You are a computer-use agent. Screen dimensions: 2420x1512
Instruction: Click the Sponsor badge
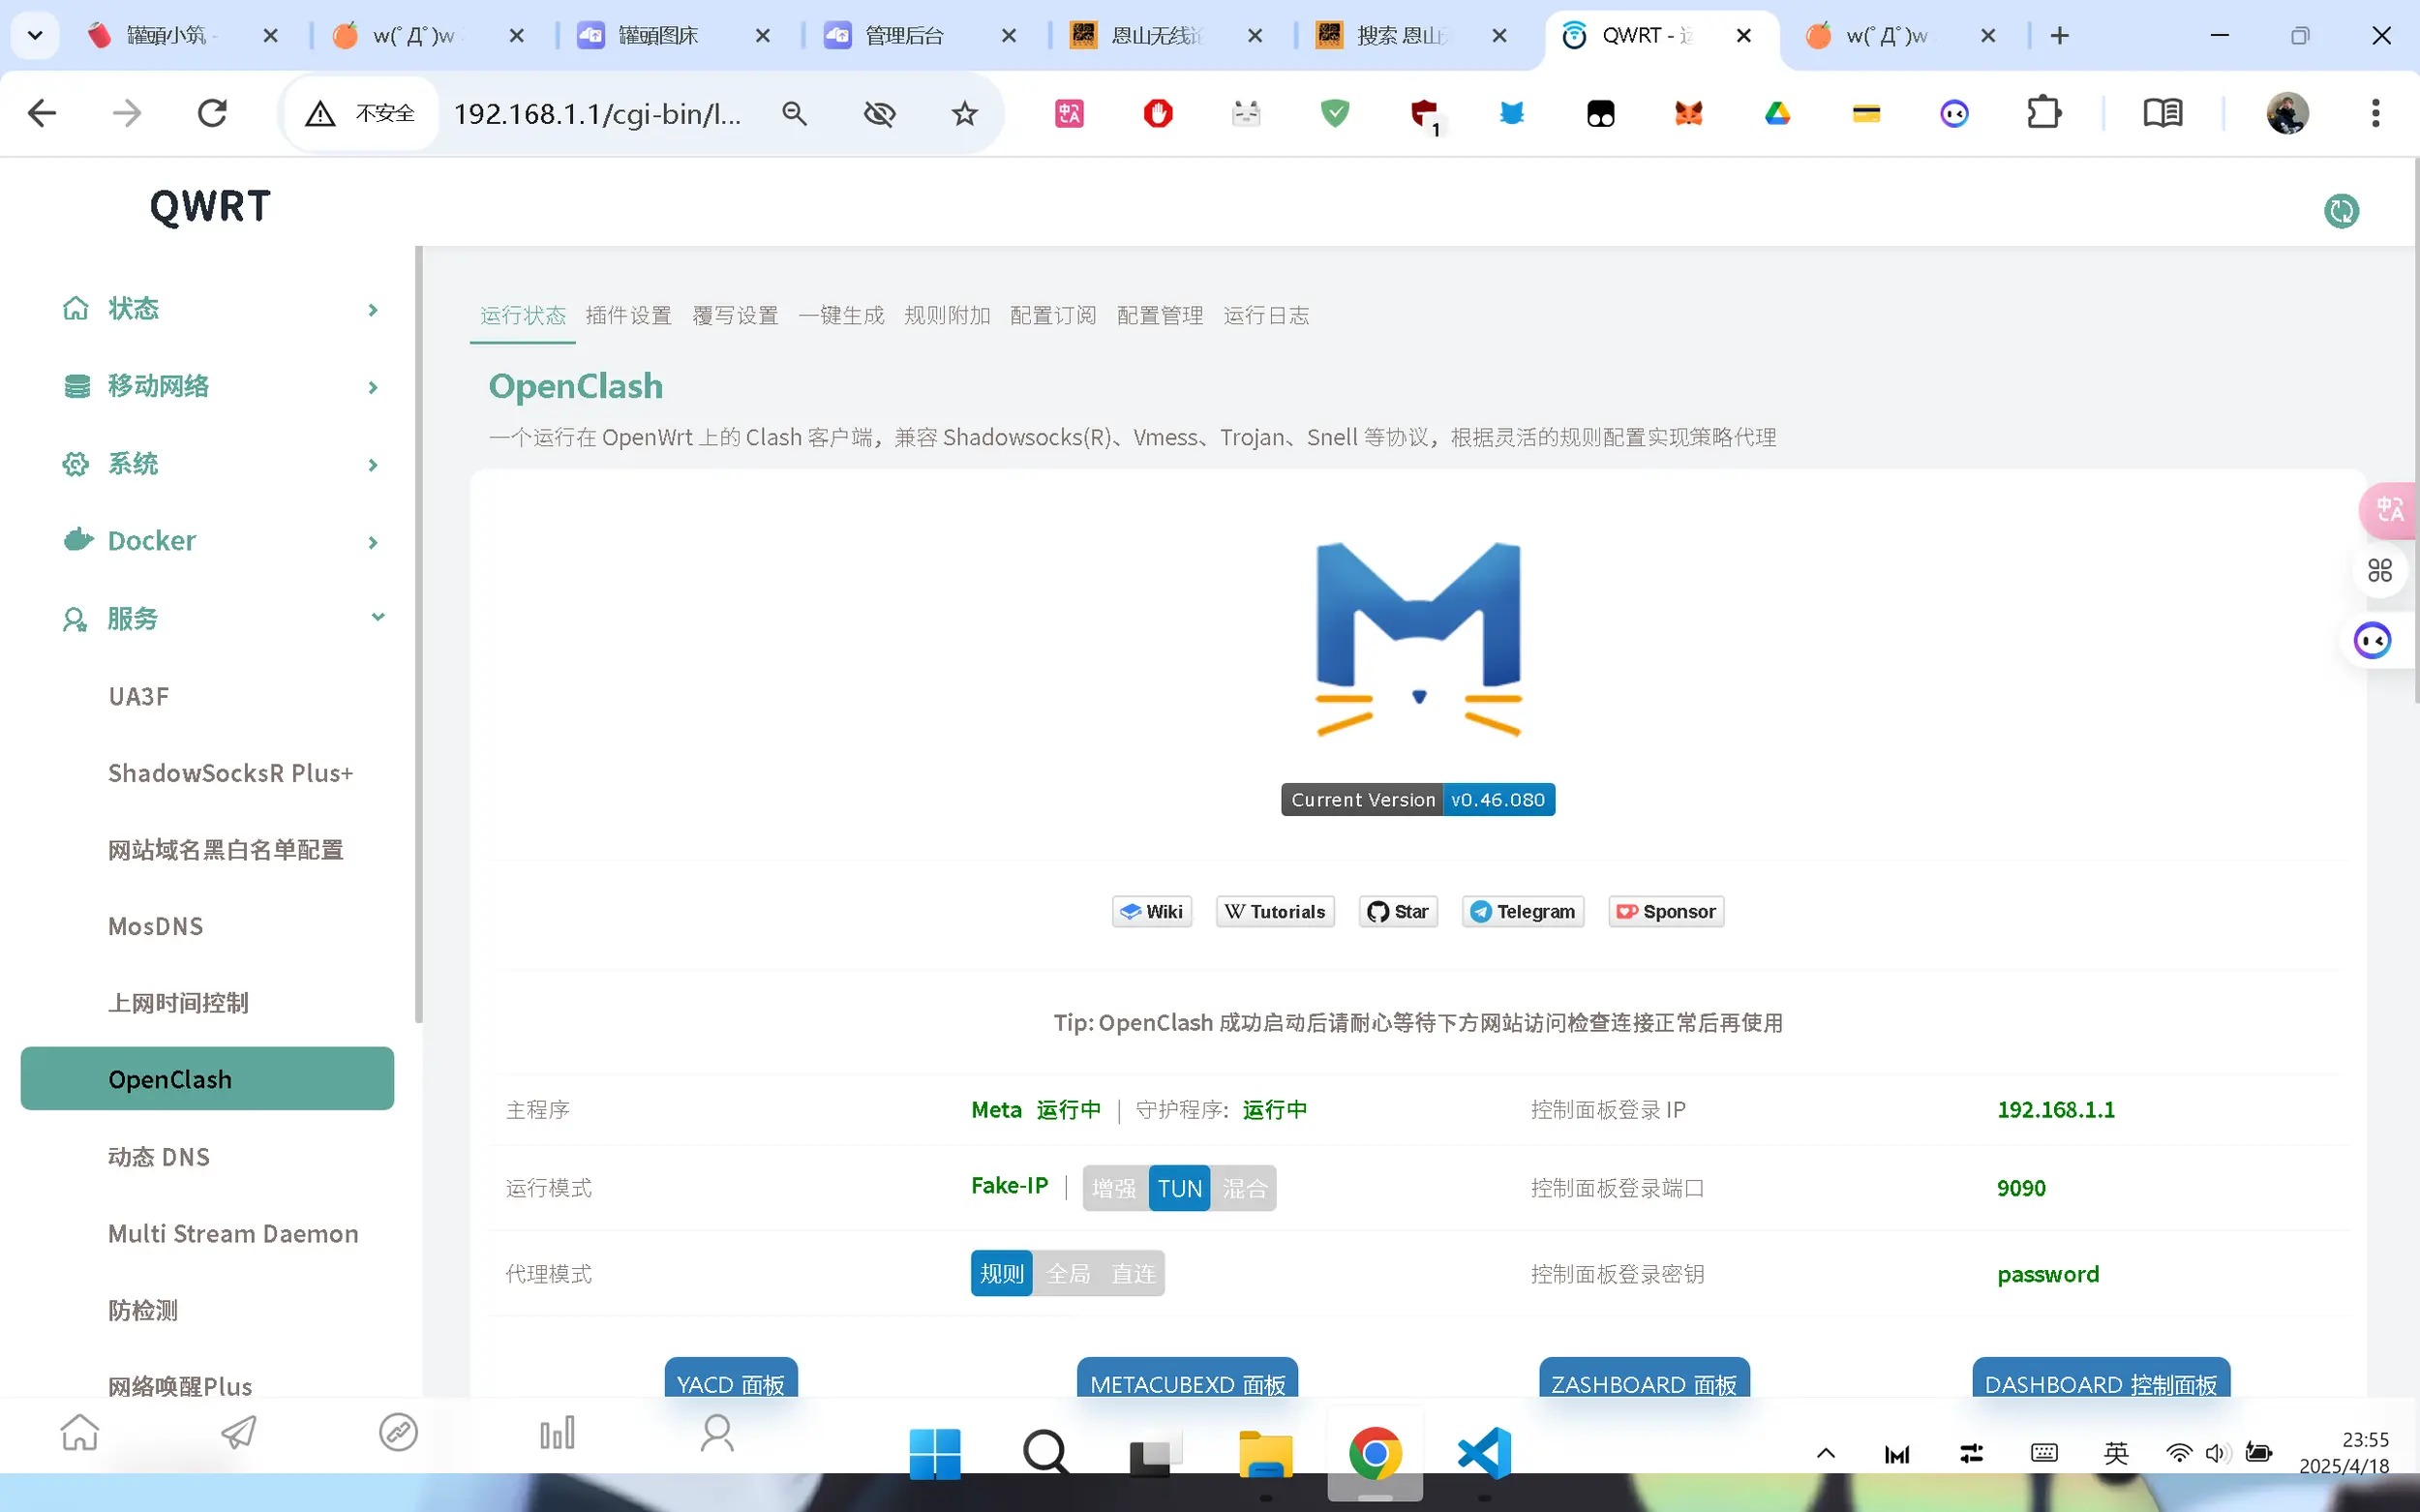[1666, 911]
